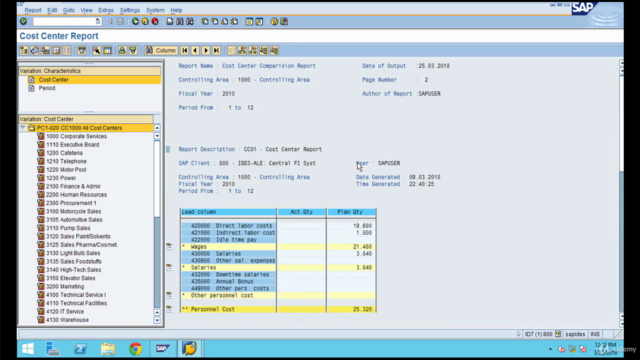Select 1200 Cafeteria cost center
640x360 pixels.
tap(64, 153)
